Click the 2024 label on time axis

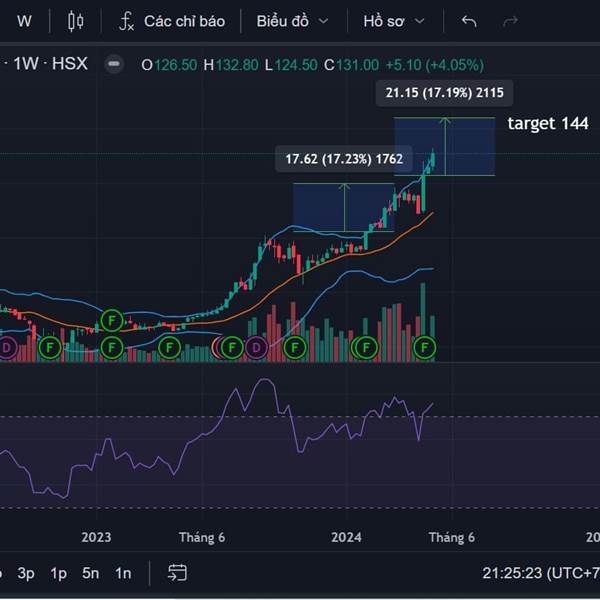[x=346, y=537]
